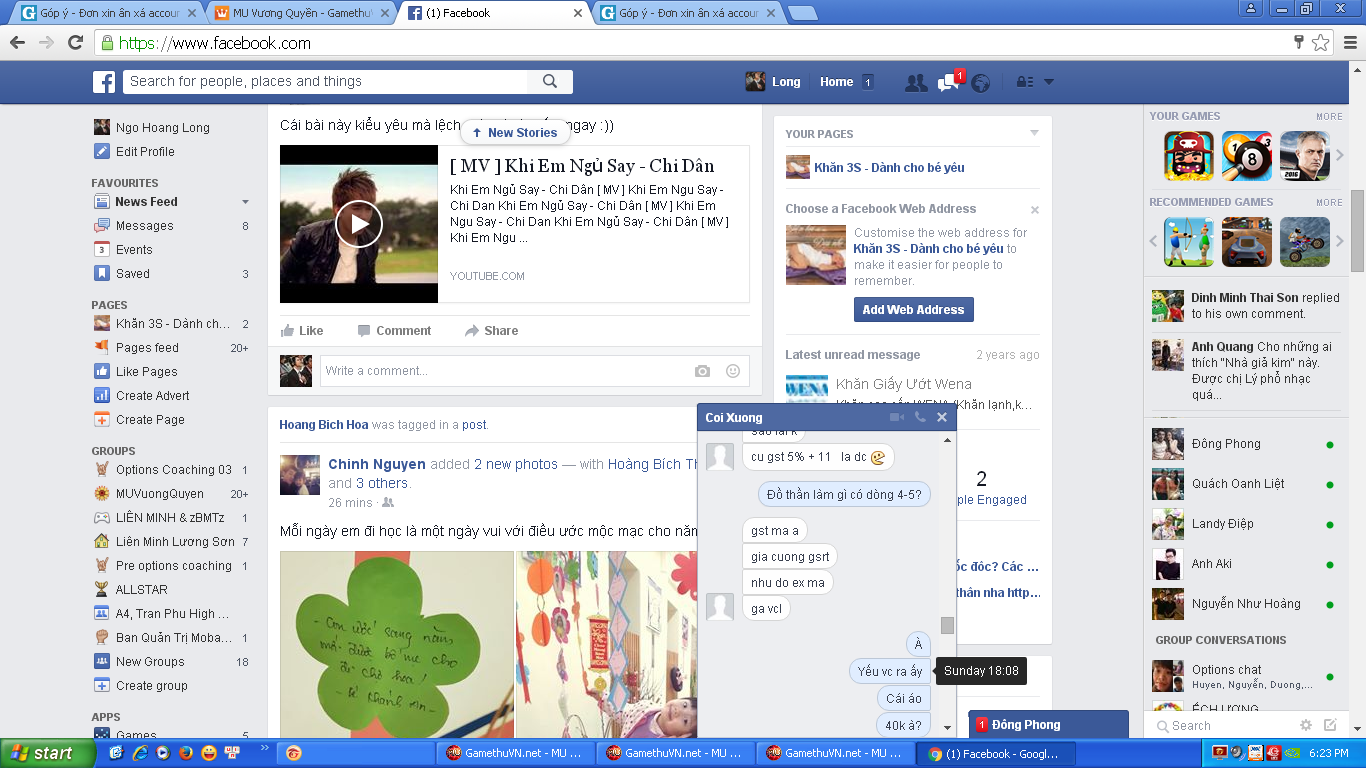Start video call in Coi Xuong chat

897,417
